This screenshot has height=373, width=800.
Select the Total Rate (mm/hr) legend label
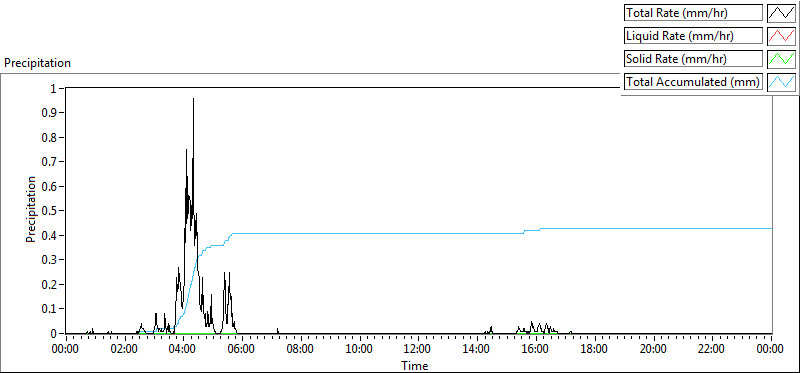click(693, 13)
